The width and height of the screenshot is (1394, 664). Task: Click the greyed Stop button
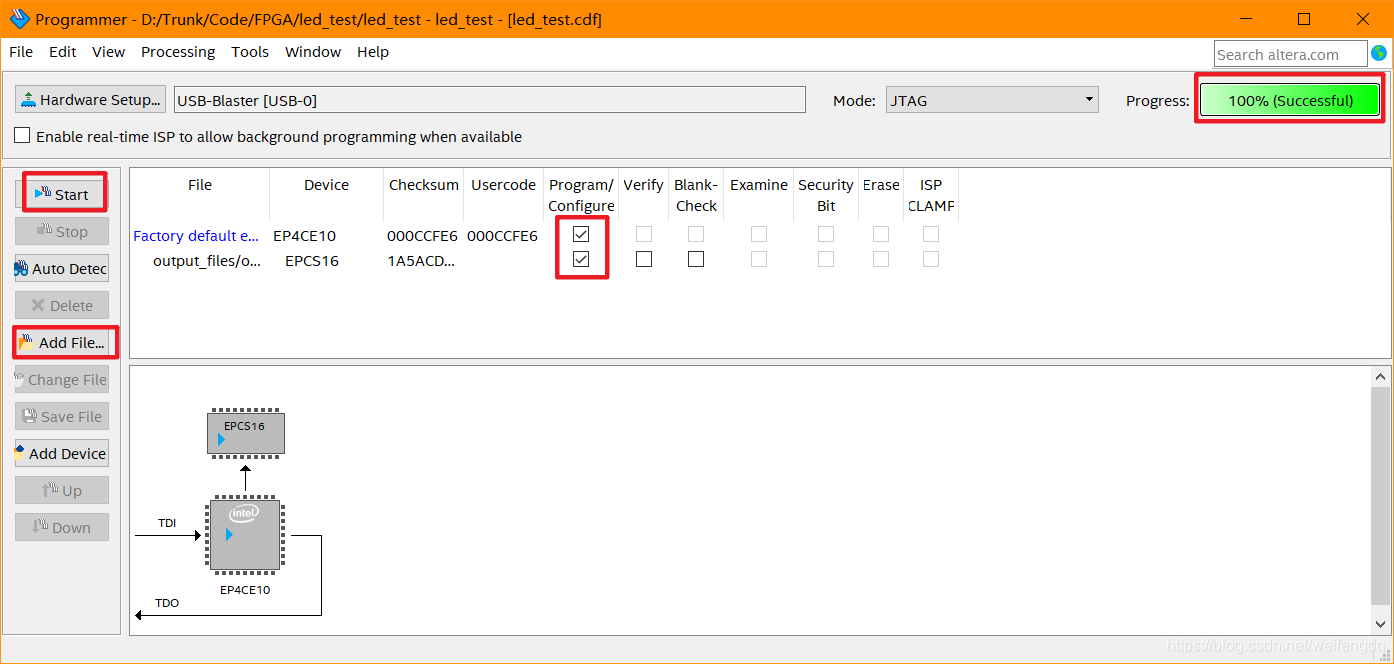point(62,231)
